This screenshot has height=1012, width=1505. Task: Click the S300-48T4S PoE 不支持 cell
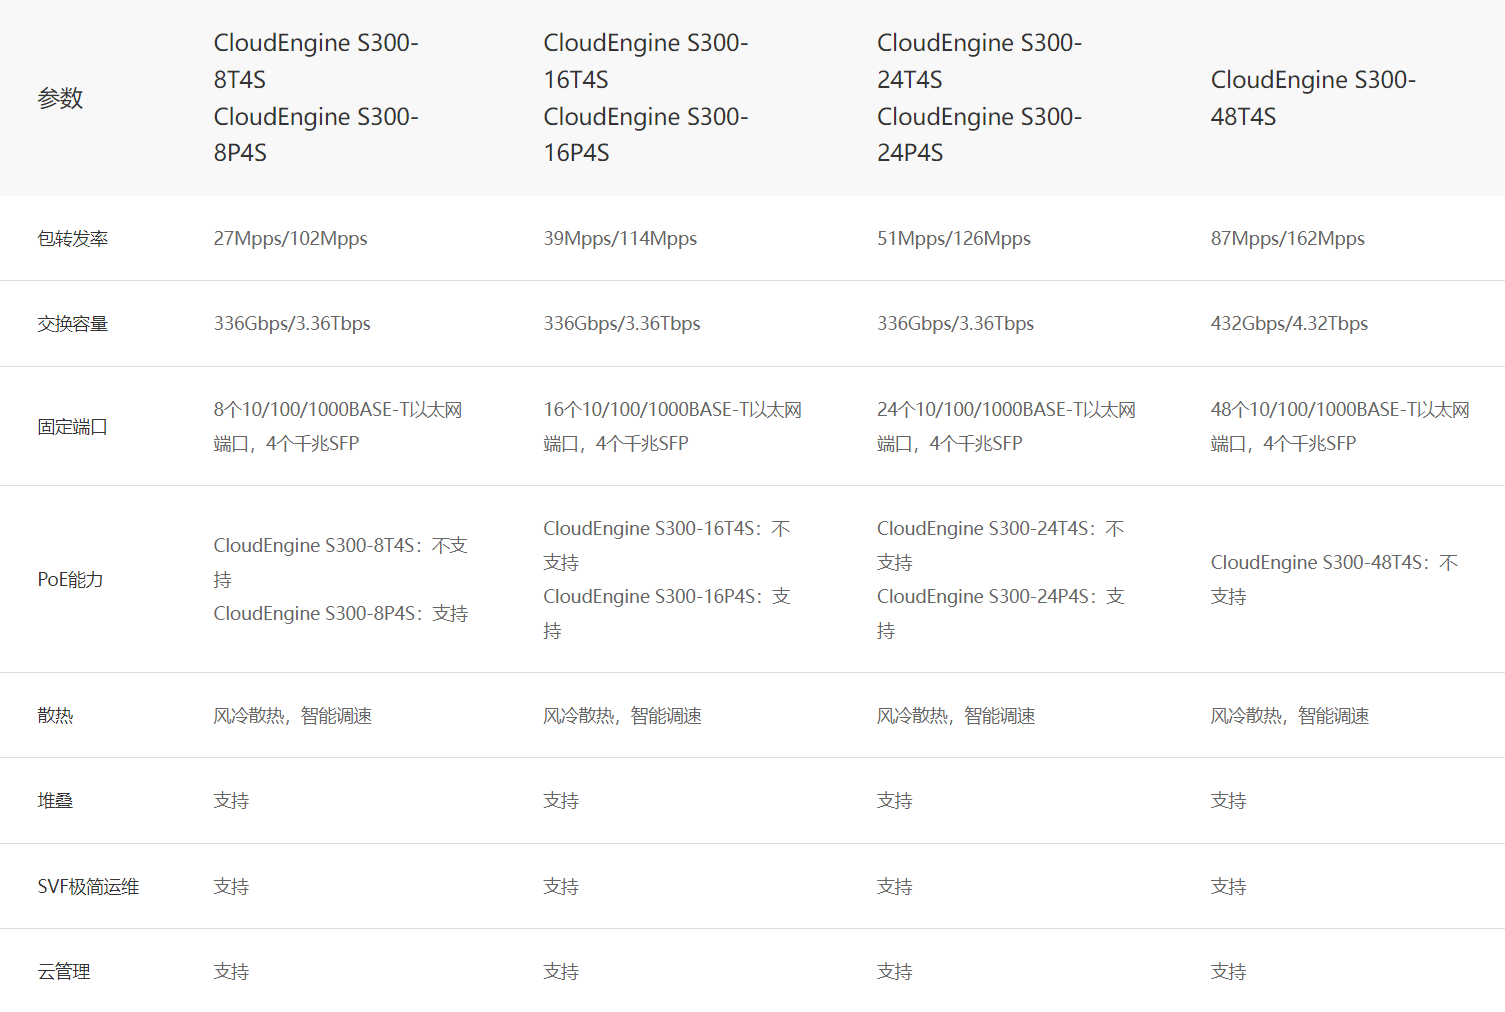pos(1334,580)
